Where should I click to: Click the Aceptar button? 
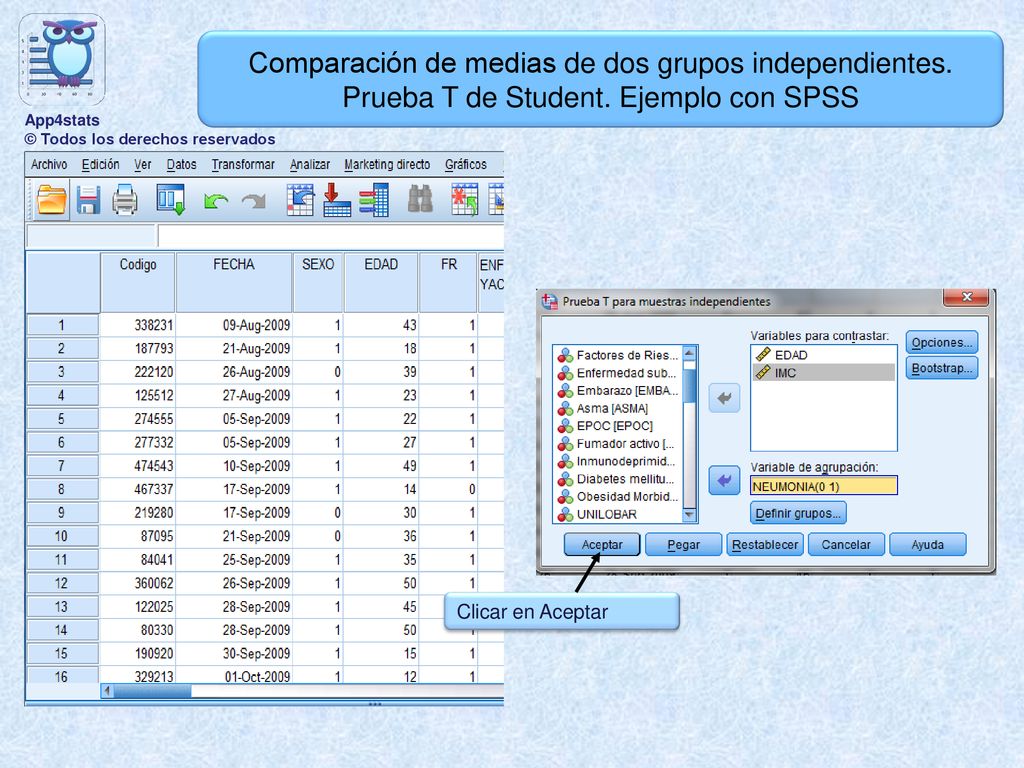[x=602, y=545]
